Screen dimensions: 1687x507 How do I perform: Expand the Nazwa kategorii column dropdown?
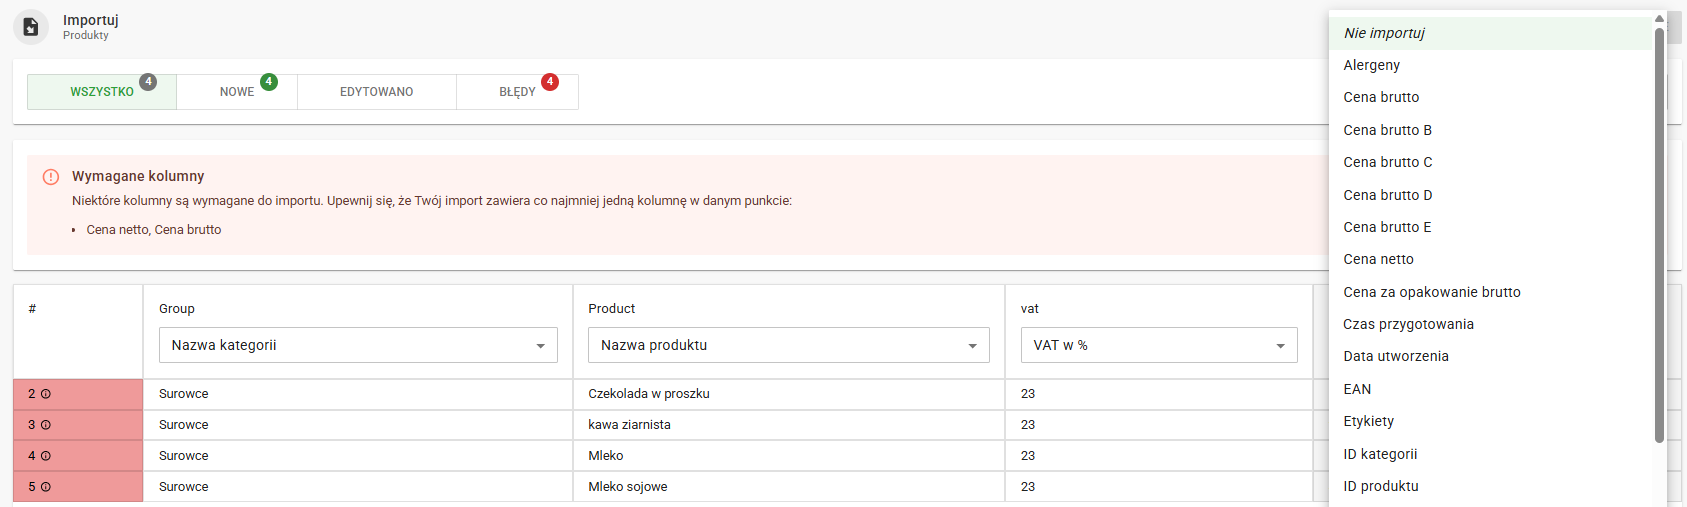pyautogui.click(x=358, y=345)
